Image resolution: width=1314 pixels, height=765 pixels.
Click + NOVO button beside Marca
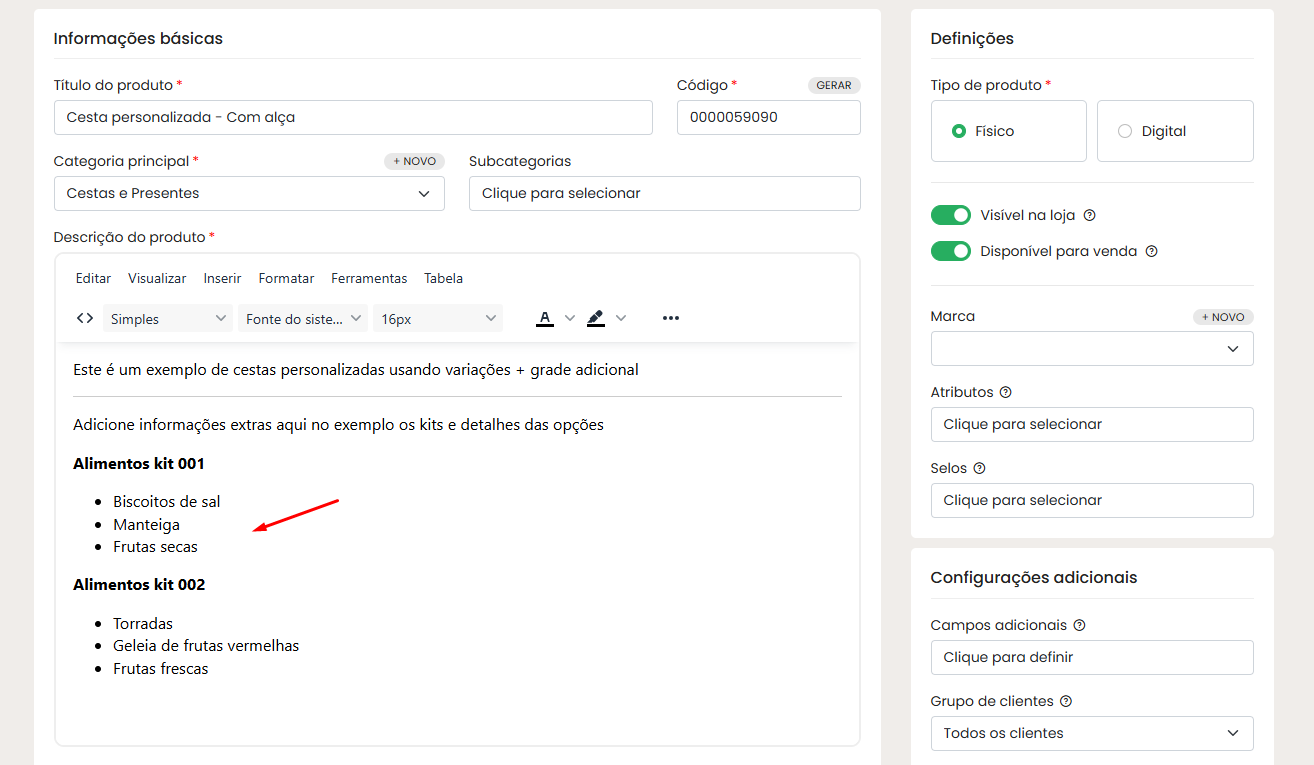coord(1222,317)
